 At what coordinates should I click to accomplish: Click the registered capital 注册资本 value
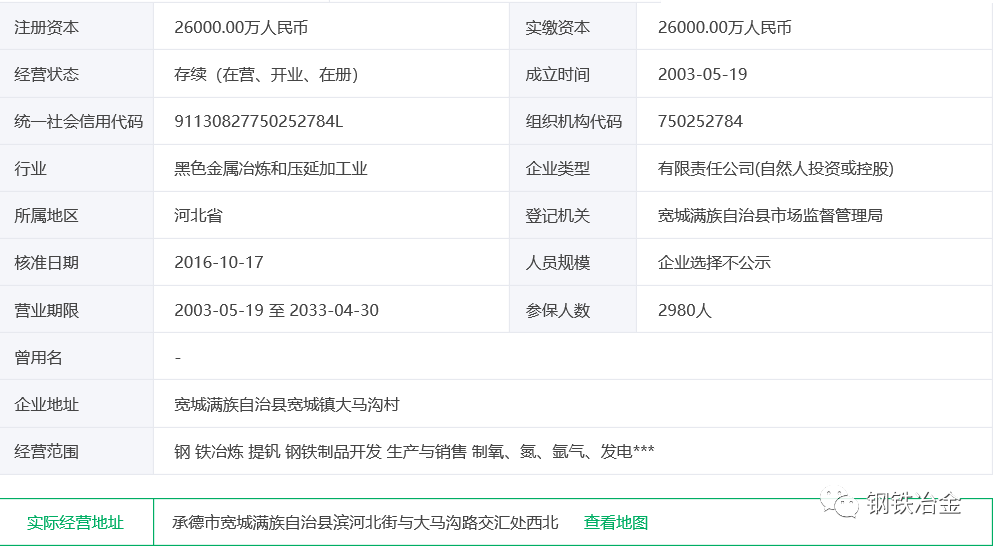tap(240, 27)
